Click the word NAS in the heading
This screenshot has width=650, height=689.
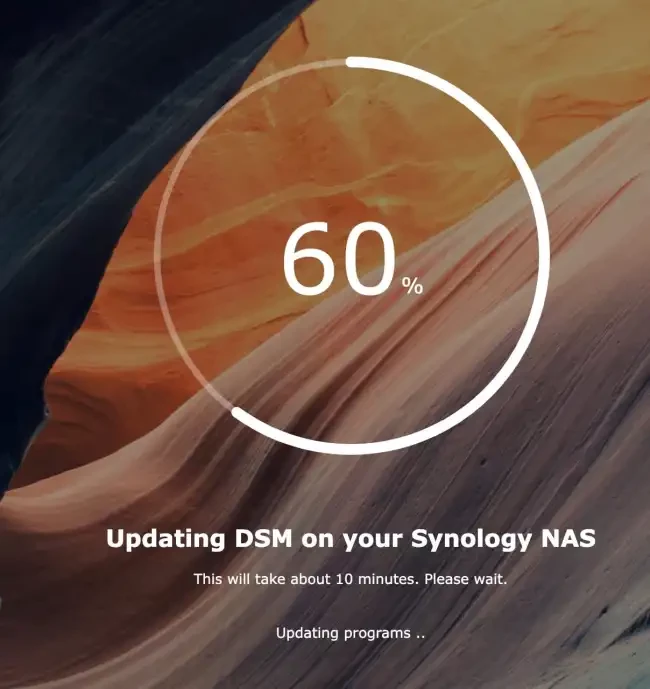(x=568, y=538)
